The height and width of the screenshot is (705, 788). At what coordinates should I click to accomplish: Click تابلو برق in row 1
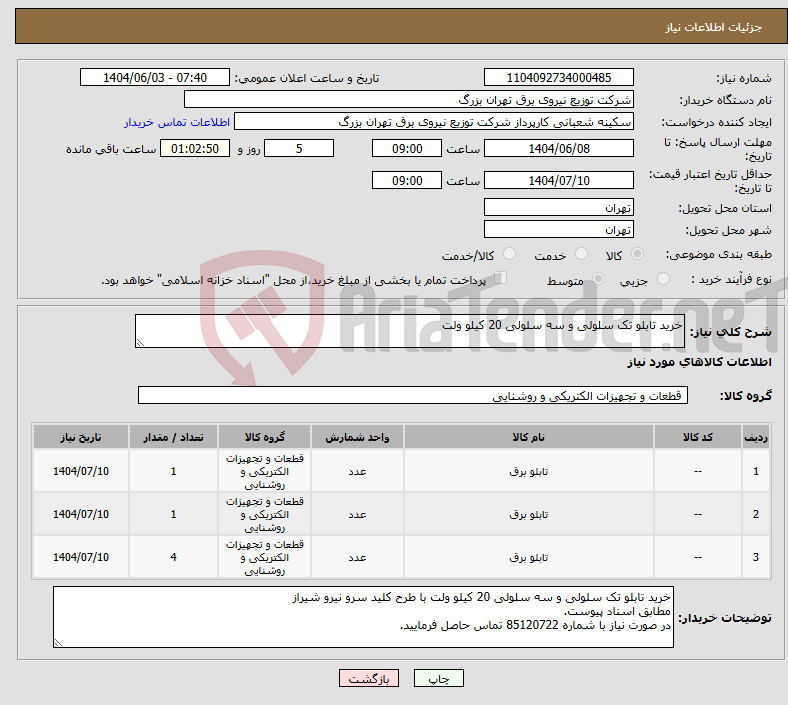[529, 471]
